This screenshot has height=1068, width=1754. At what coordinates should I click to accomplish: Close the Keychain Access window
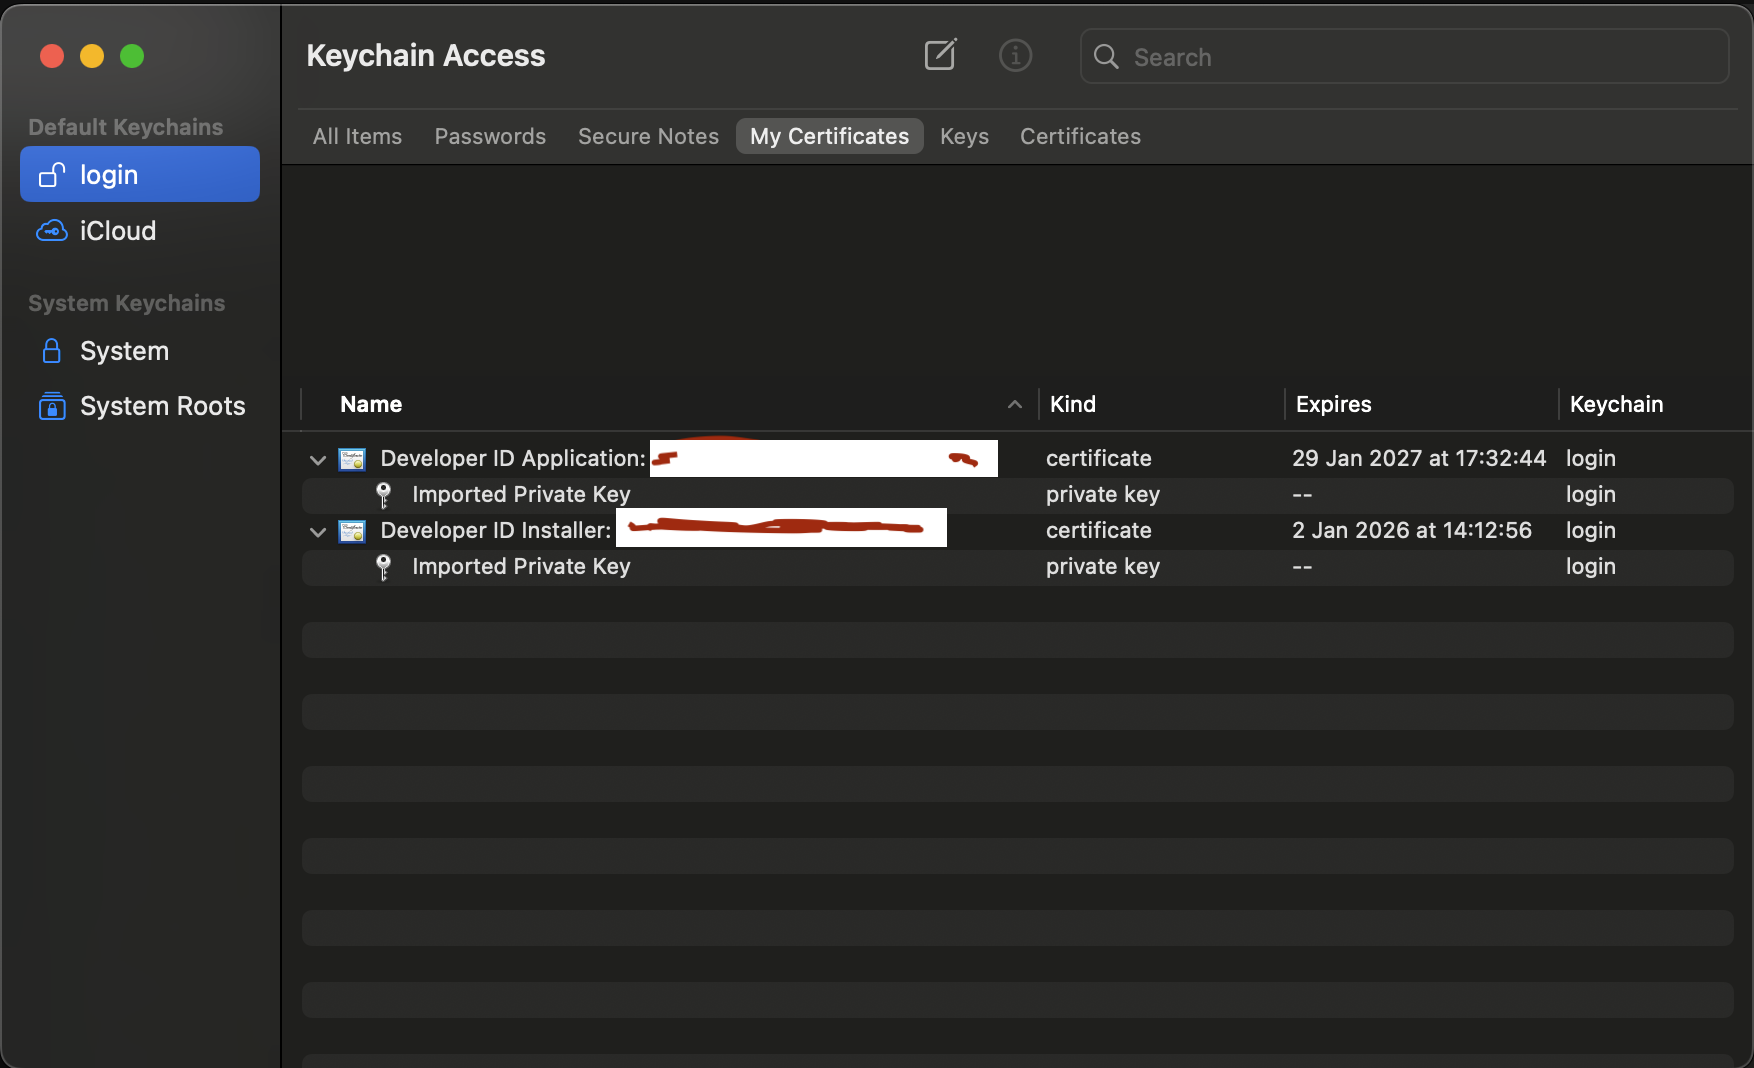click(52, 56)
